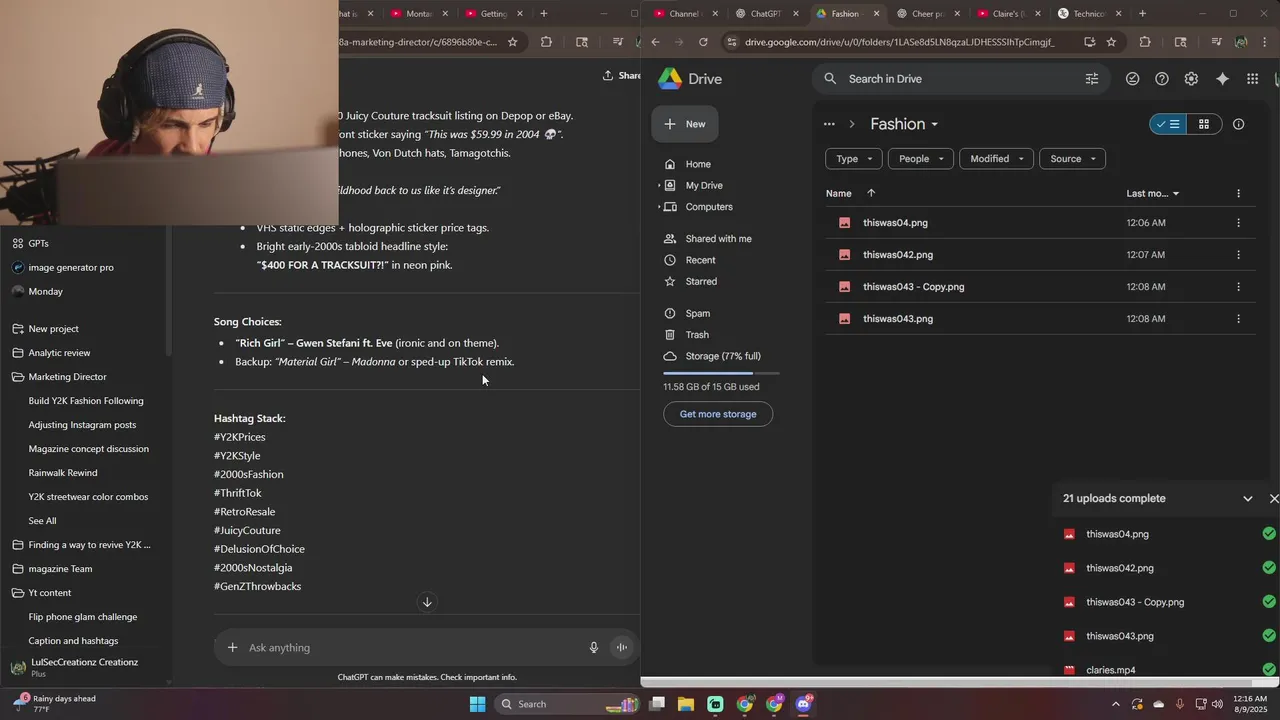
Task: View details info icon in Fashion folder
Action: (1239, 124)
